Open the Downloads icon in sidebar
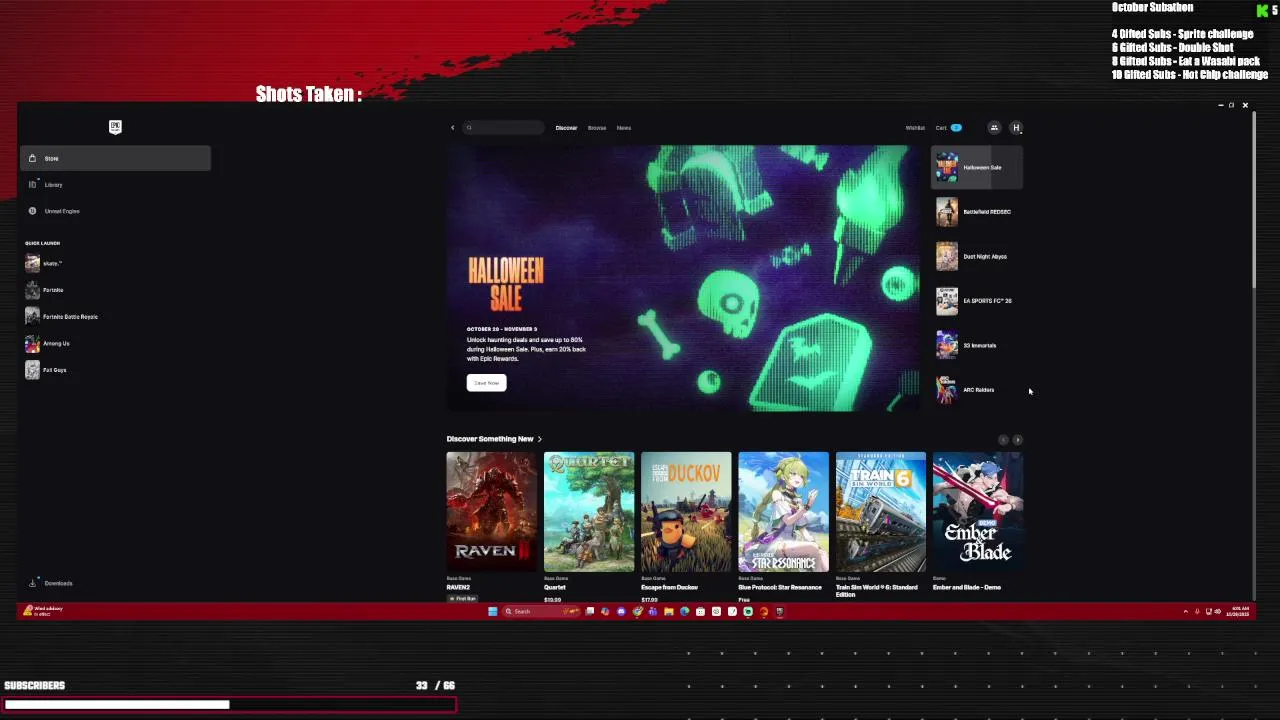1280x720 pixels. pos(32,583)
